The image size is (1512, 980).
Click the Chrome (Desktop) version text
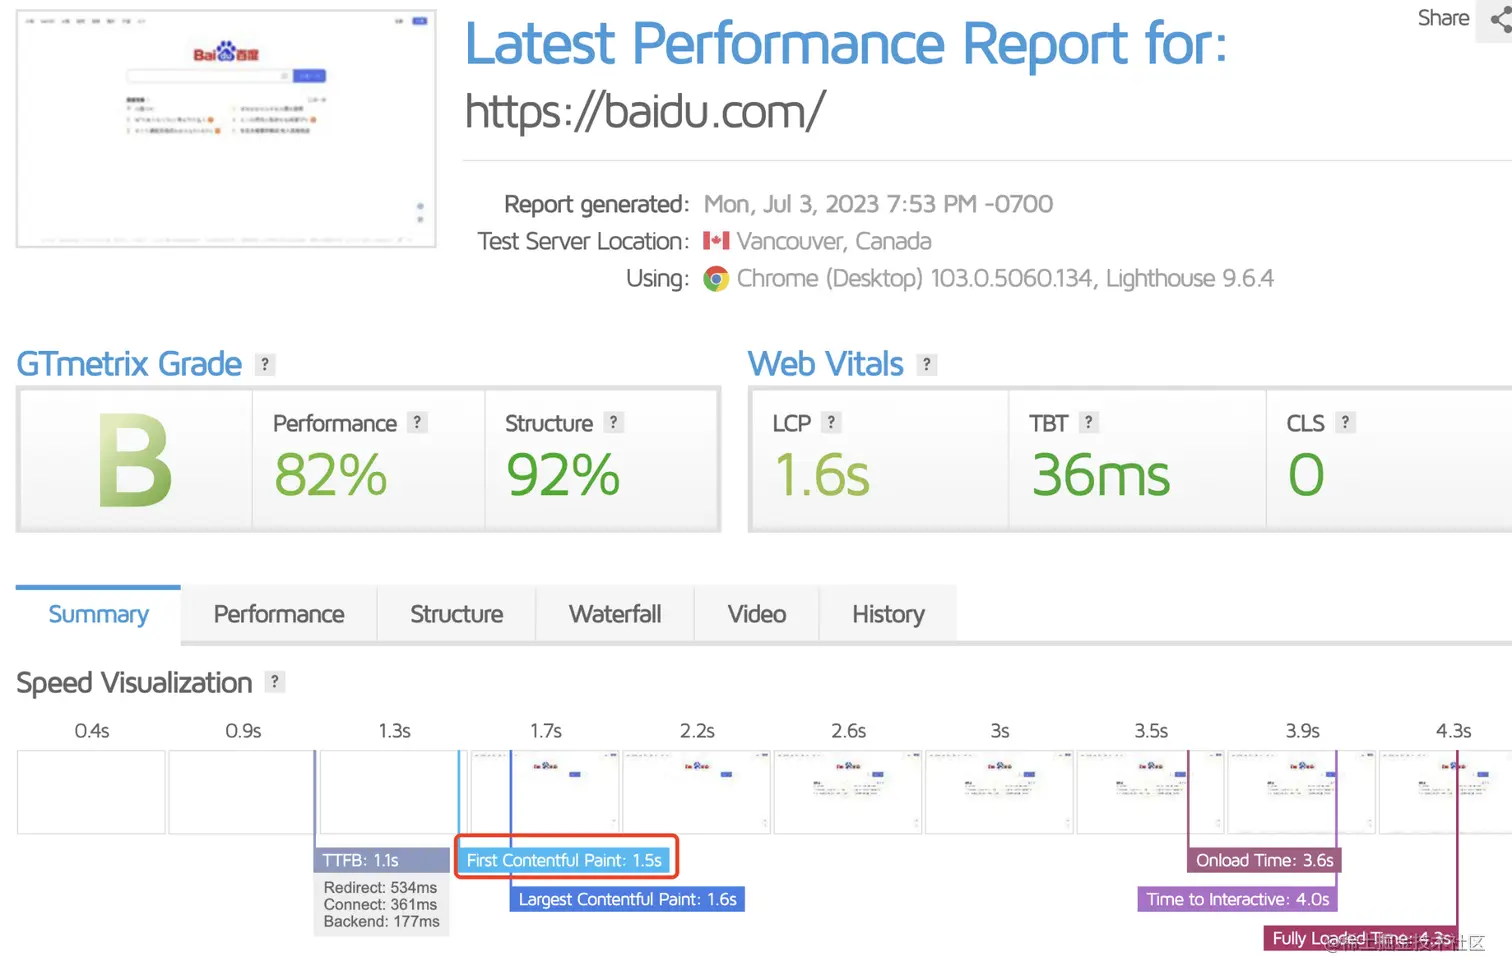tap(1005, 278)
